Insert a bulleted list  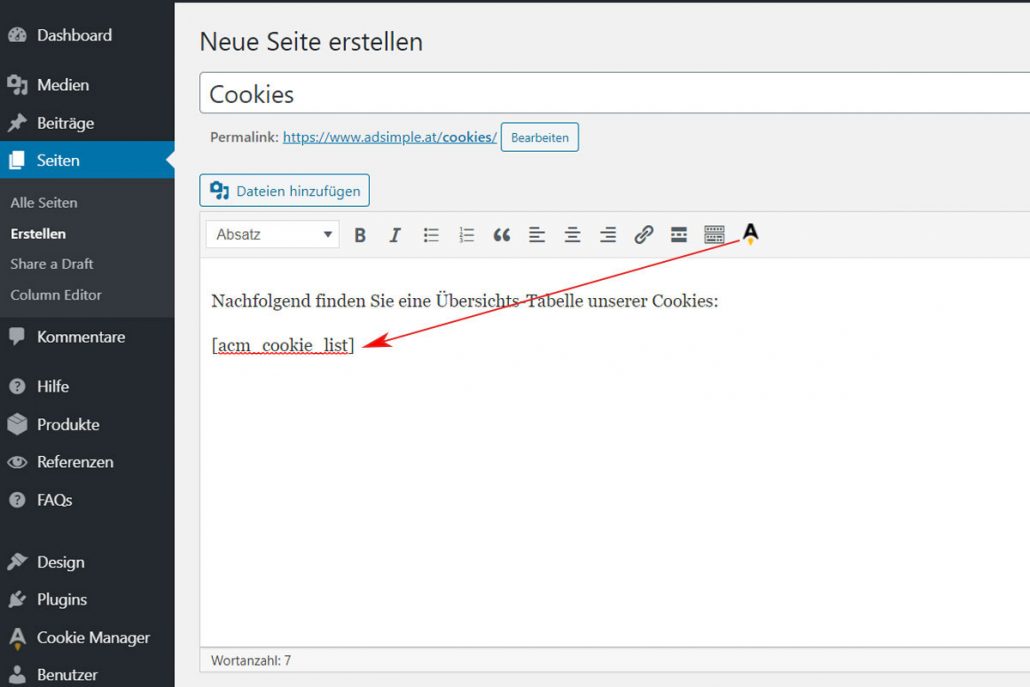coord(431,234)
